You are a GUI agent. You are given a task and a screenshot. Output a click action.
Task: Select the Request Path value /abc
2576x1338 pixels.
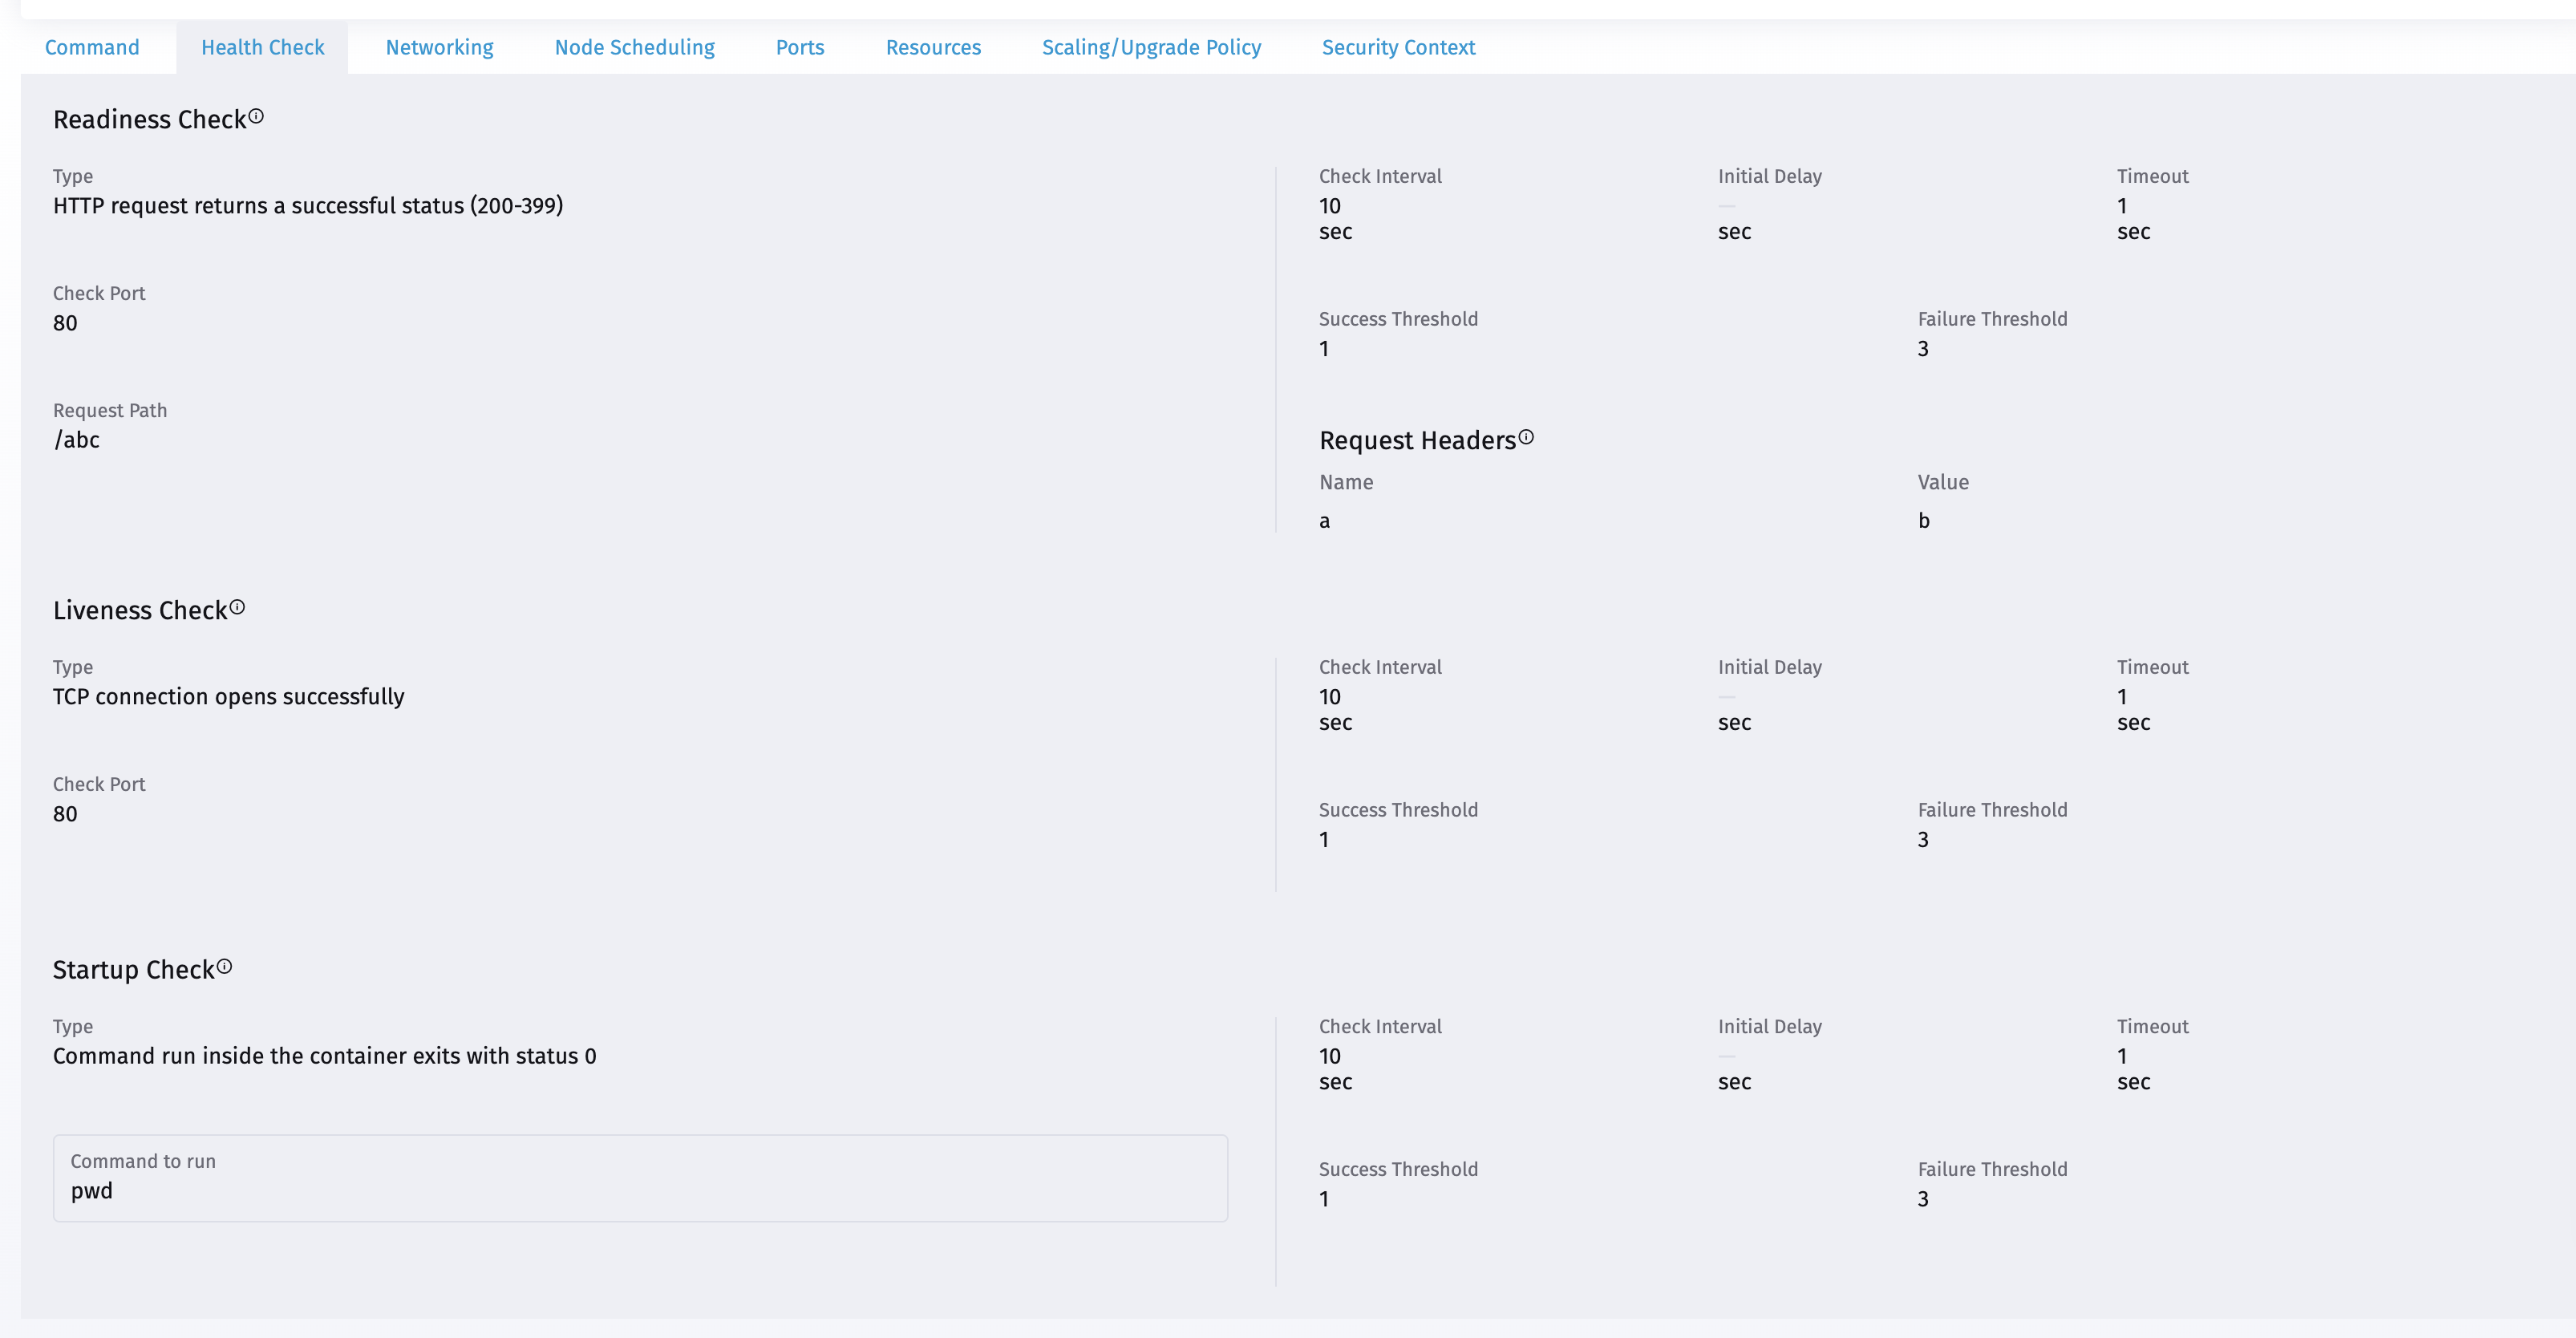[77, 440]
